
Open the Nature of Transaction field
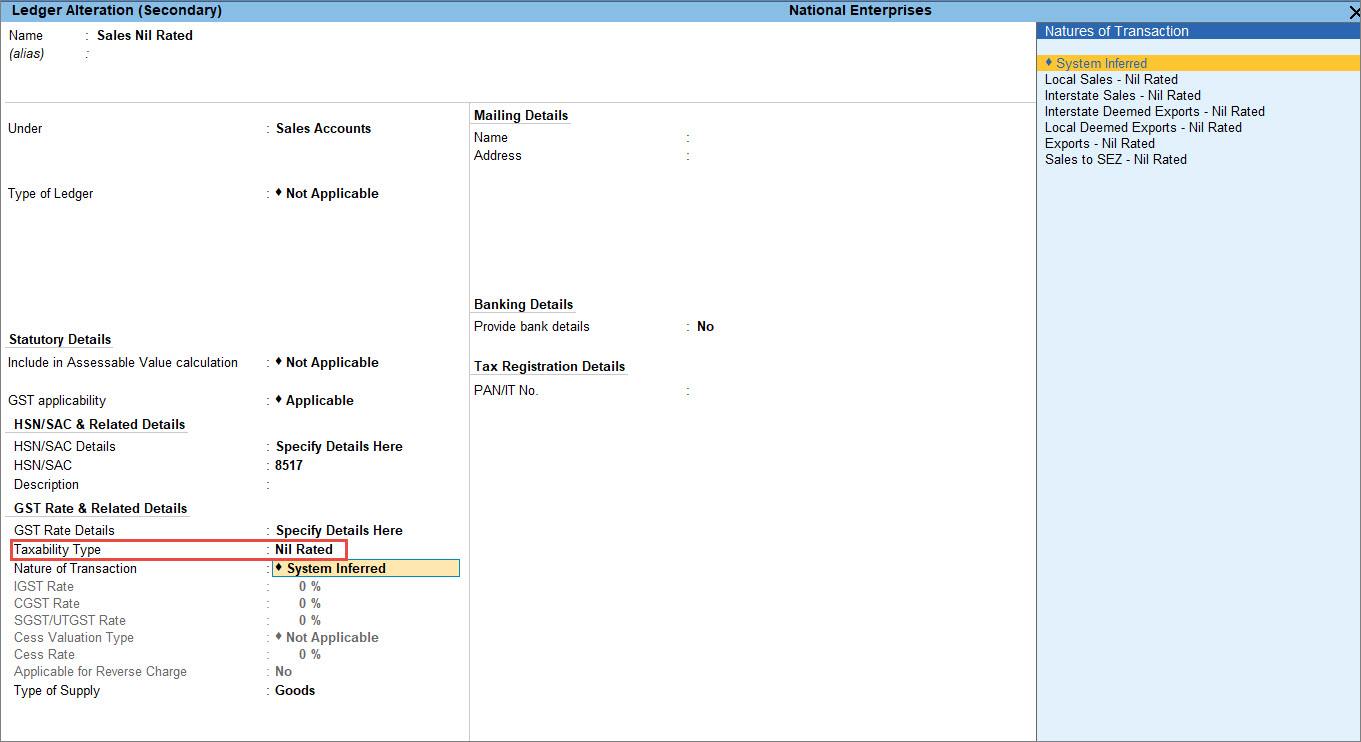pyautogui.click(x=366, y=568)
